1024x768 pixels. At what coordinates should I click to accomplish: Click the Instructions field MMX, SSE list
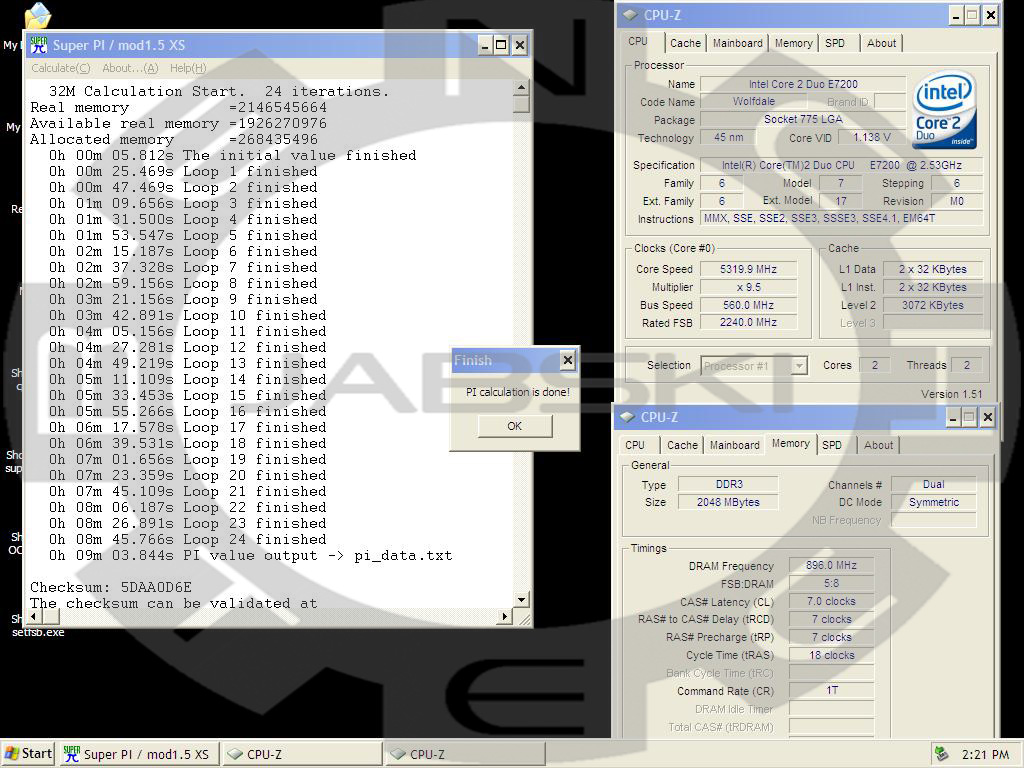pyautogui.click(x=842, y=219)
